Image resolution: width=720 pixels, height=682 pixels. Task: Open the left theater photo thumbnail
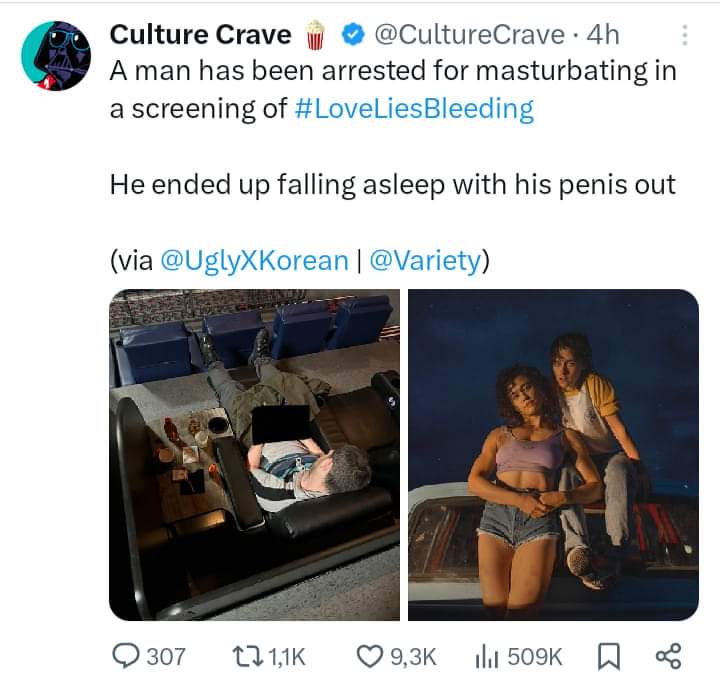point(254,454)
